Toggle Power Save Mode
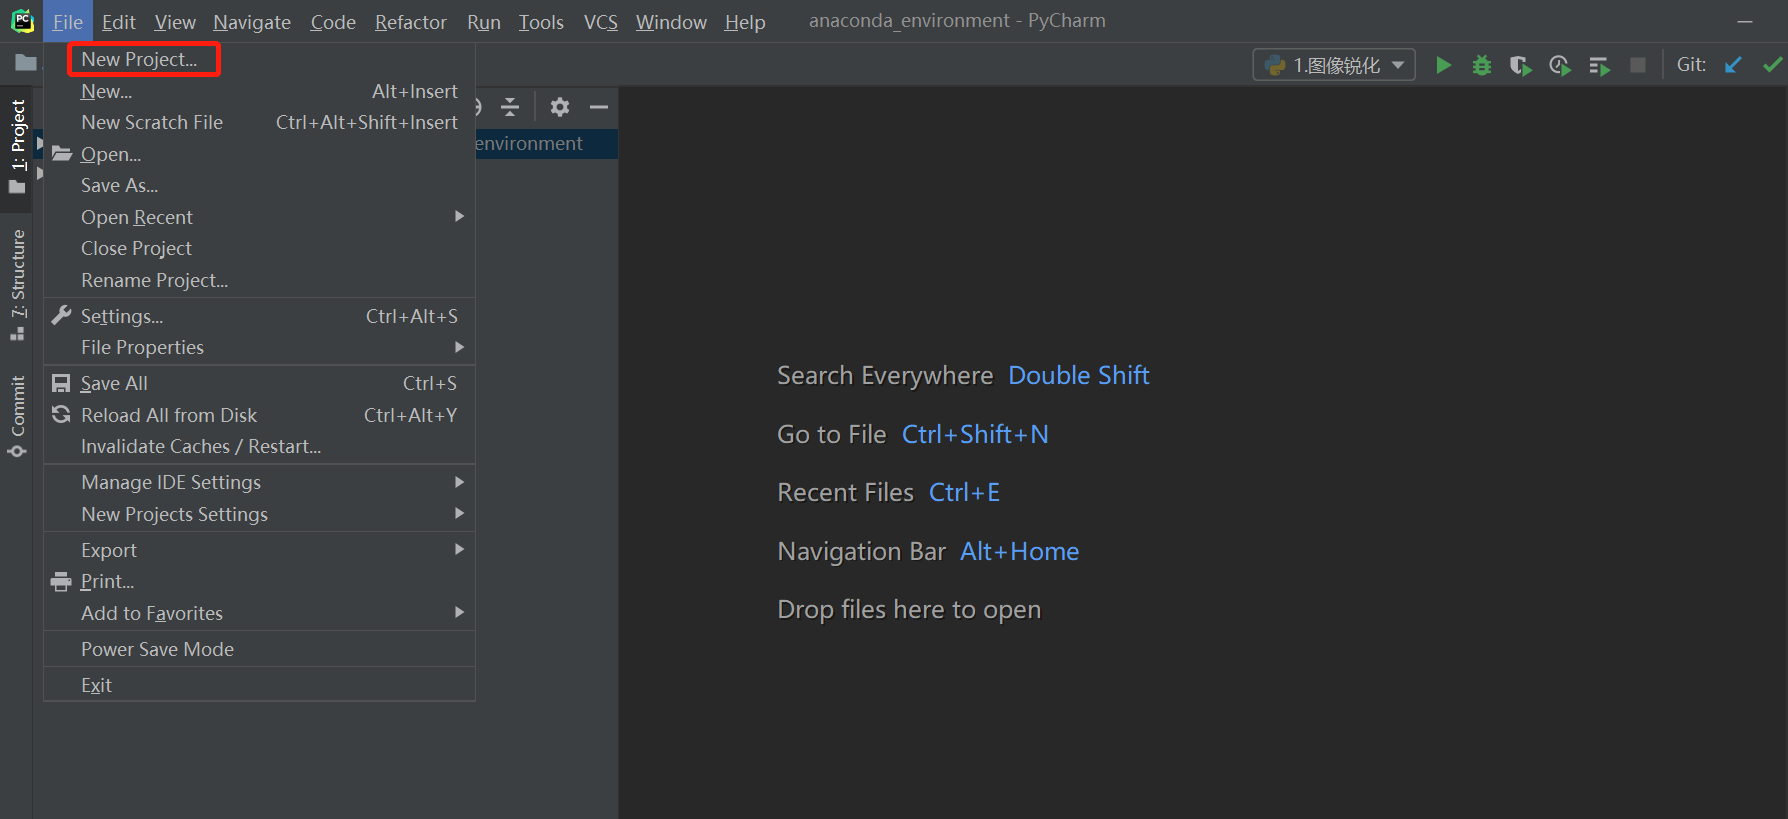The image size is (1788, 819). [x=259, y=649]
